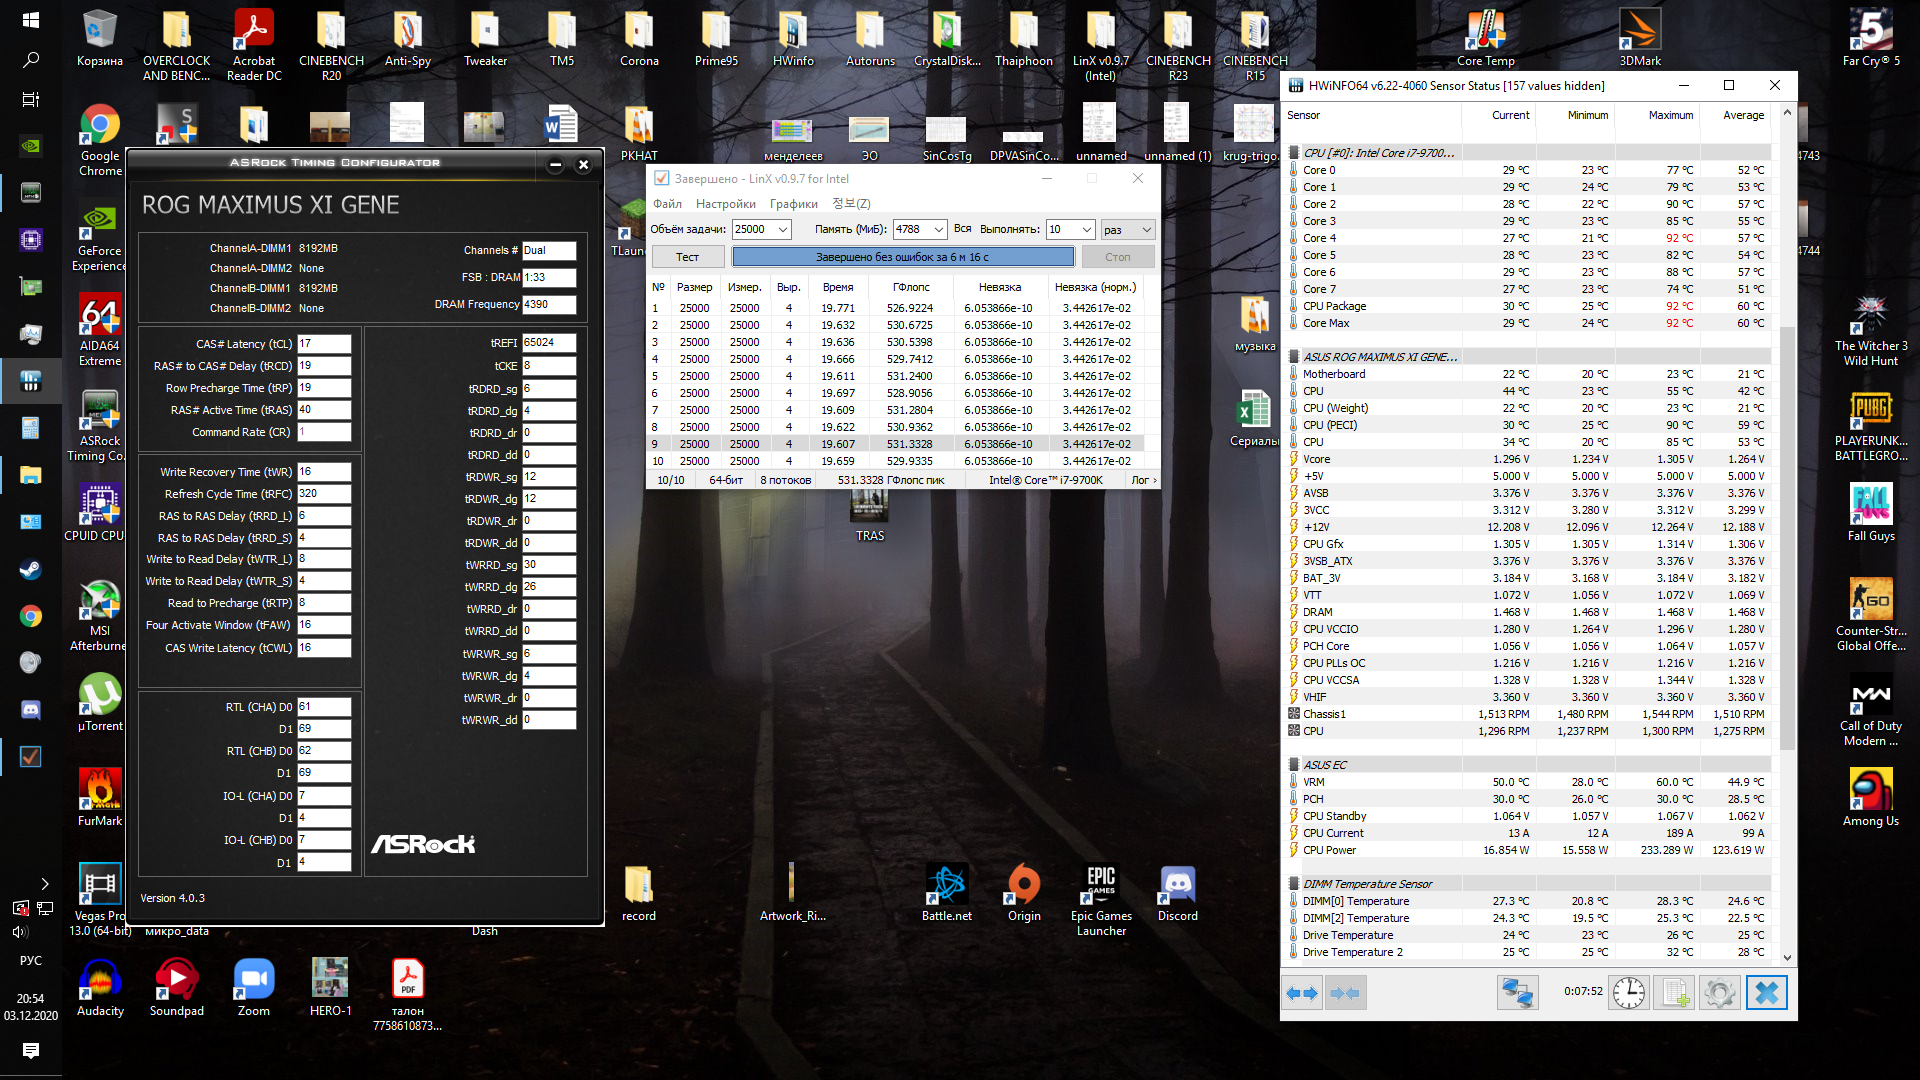Start logging with spreadsheet plus icon
The image size is (1920, 1080).
(1676, 993)
